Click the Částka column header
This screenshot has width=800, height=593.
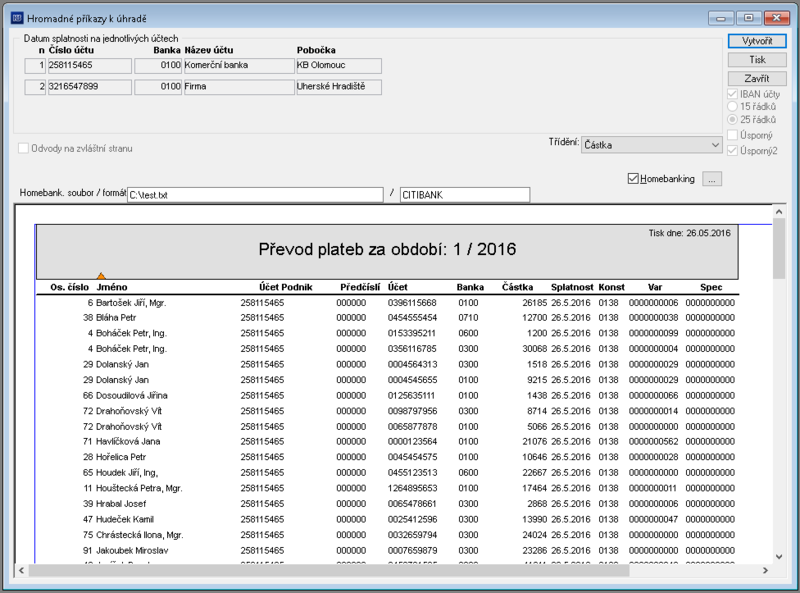pyautogui.click(x=517, y=287)
